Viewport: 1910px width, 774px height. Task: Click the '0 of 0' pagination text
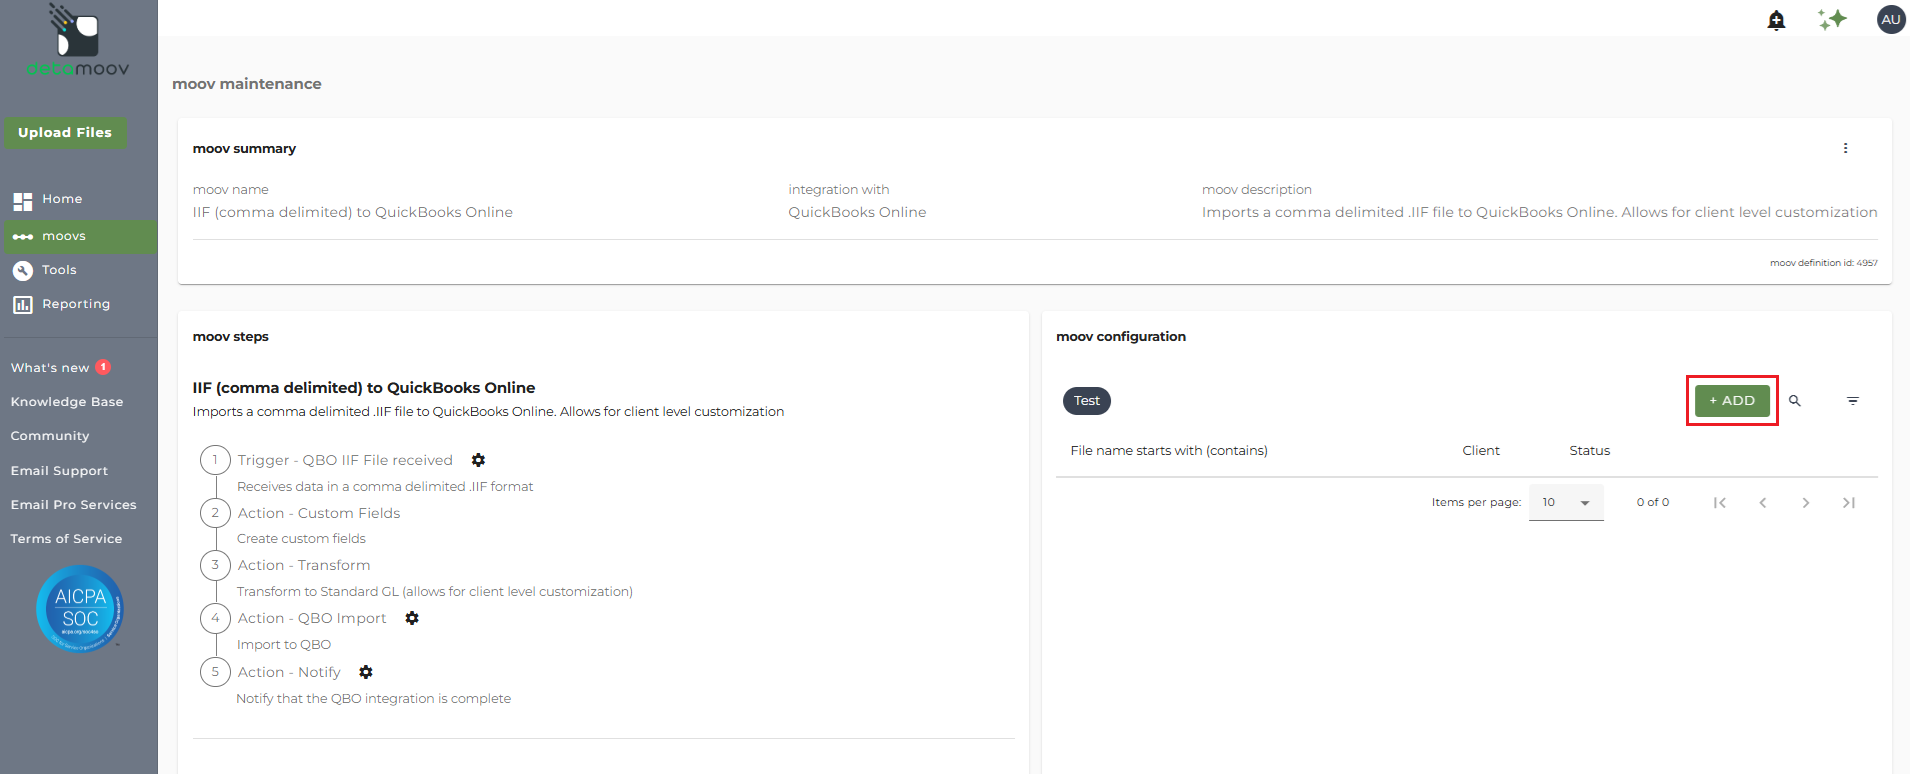click(x=1653, y=502)
